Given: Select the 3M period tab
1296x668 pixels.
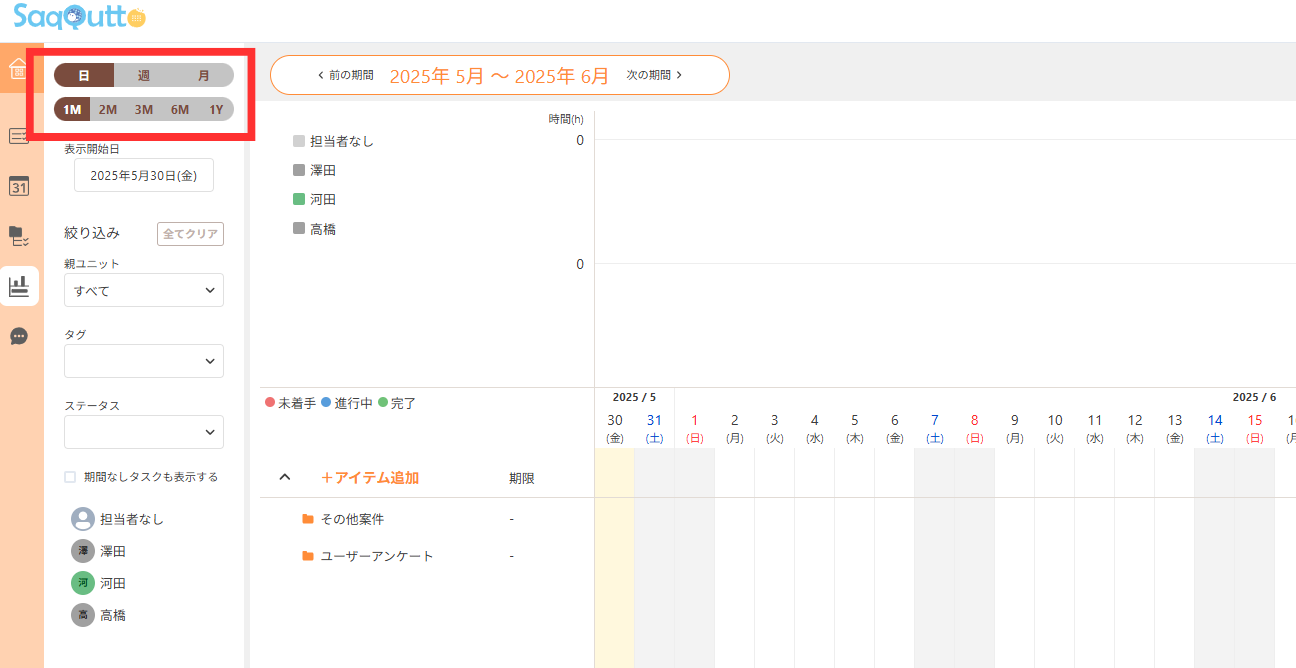Looking at the screenshot, I should tap(144, 109).
